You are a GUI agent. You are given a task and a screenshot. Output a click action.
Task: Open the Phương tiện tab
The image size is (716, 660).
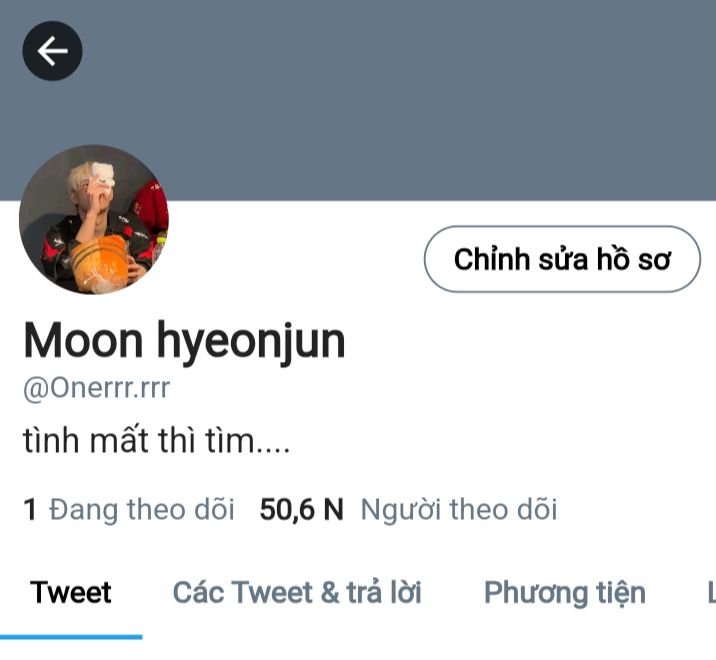pyautogui.click(x=565, y=593)
